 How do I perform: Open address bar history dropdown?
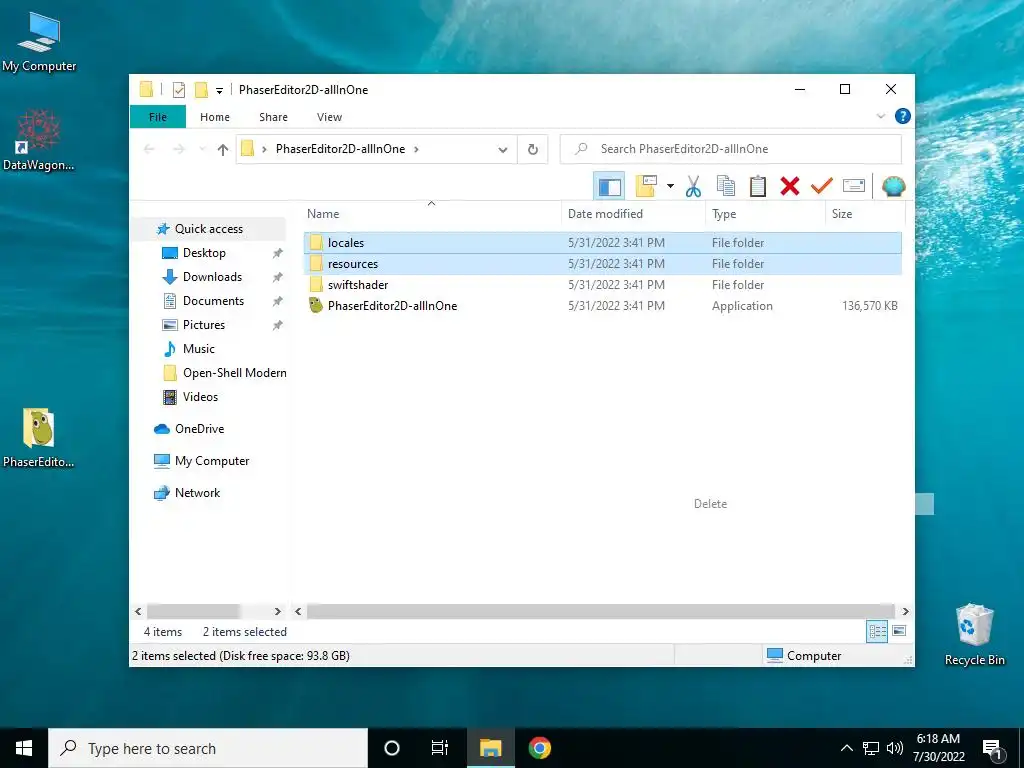tap(503, 150)
